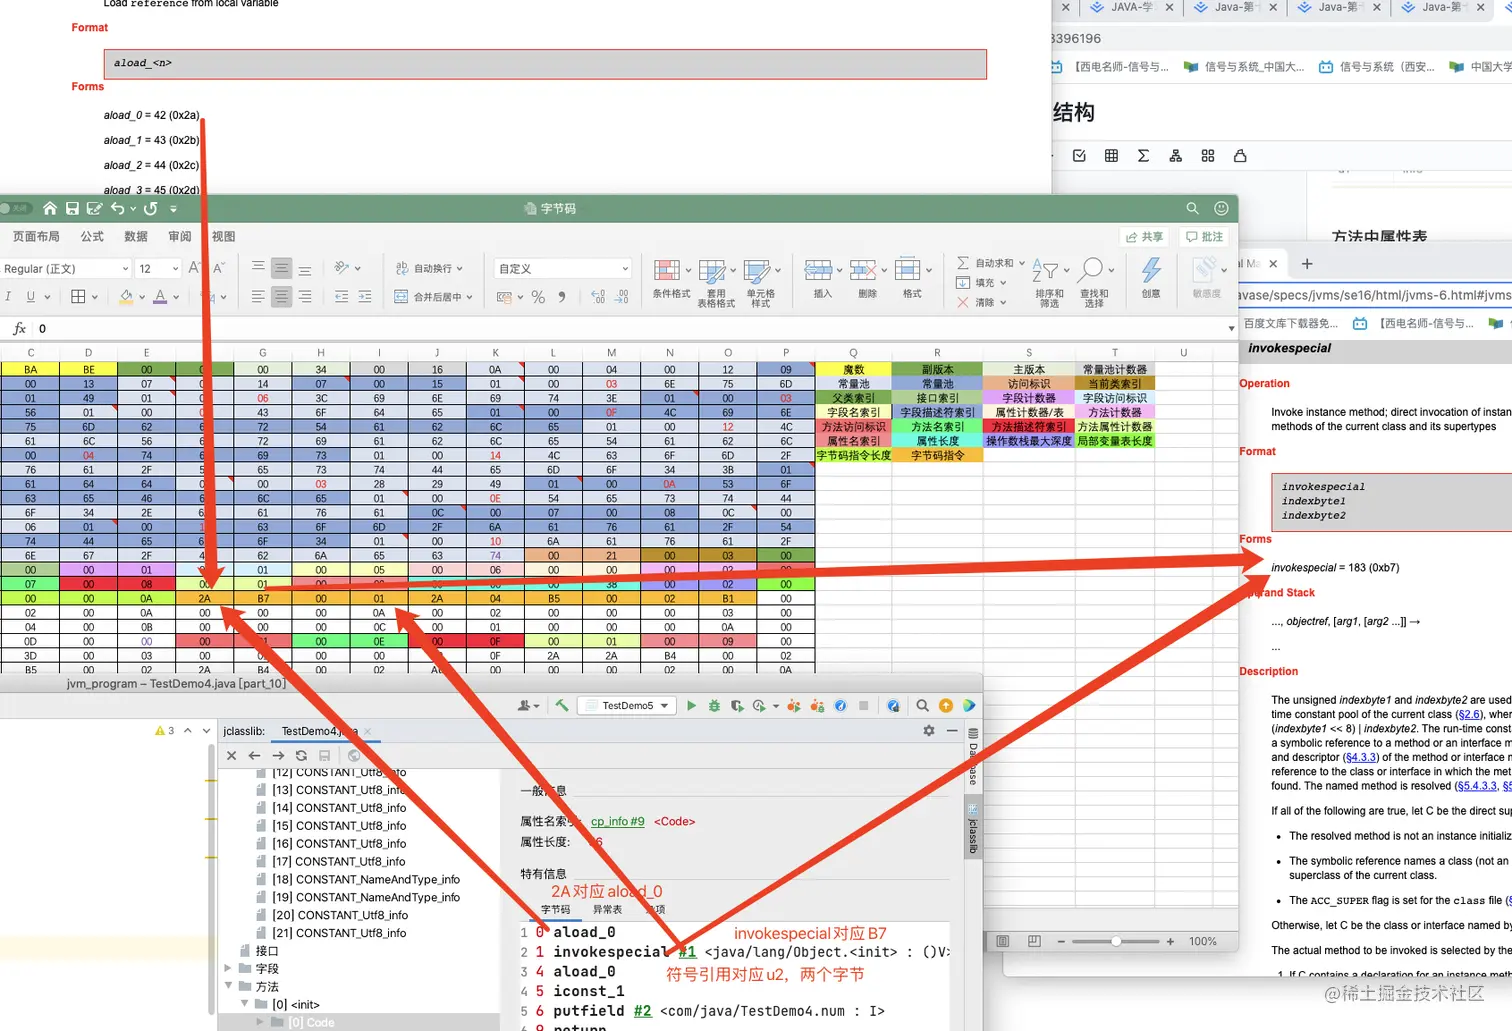Open IntelliJ Search Everywhere magnifier icon
Image resolution: width=1512 pixels, height=1031 pixels.
pos(922,705)
